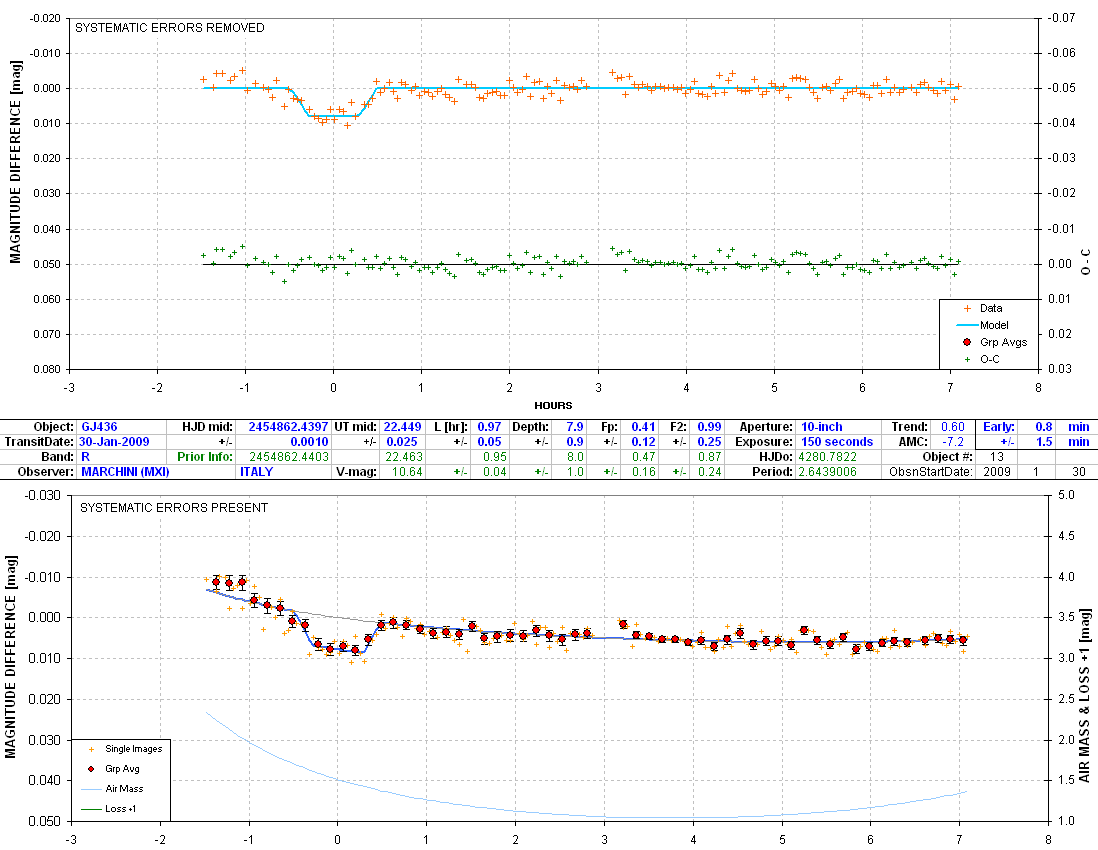Click the Trend value 0.60

click(x=952, y=426)
